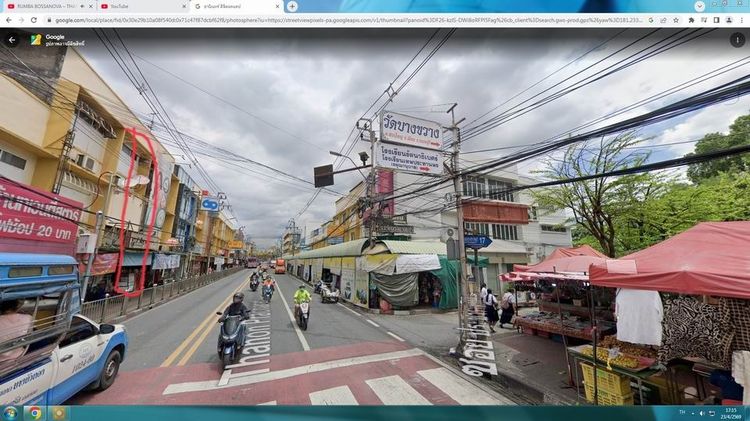Click the Street View panorama image
Image resolution: width=750 pixels, height=421 pixels.
(x=375, y=216)
